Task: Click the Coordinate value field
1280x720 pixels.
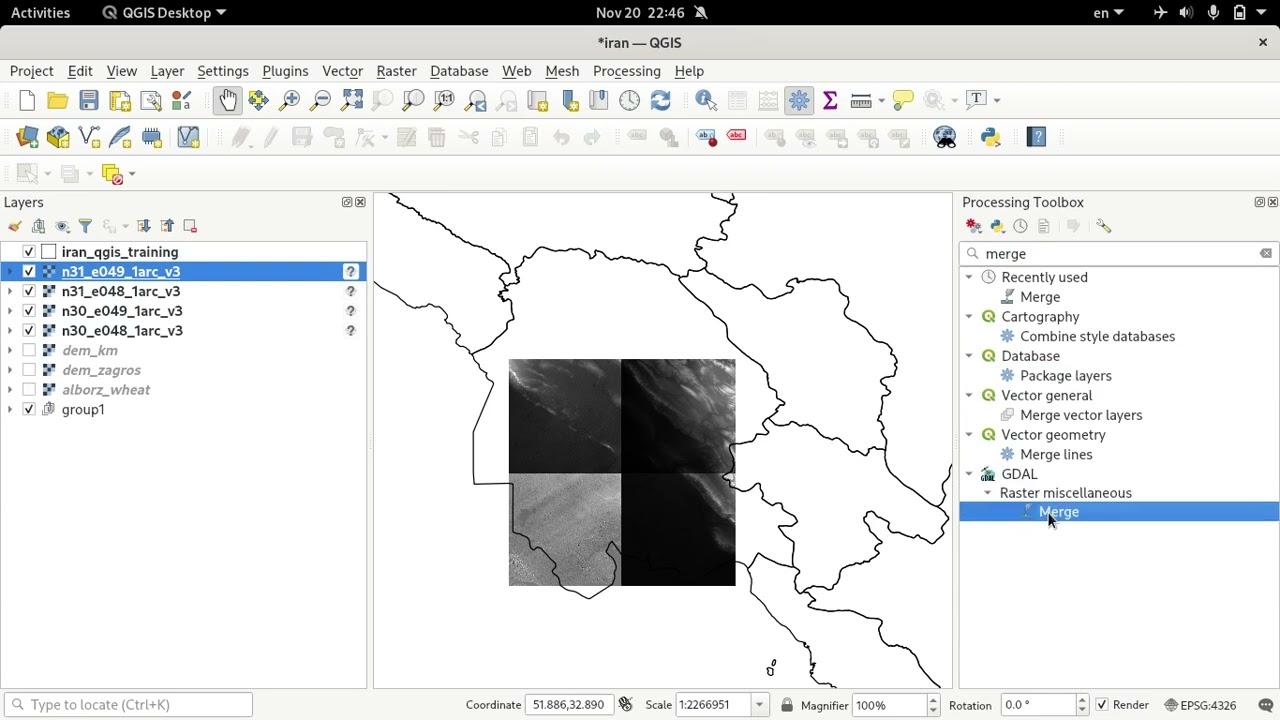Action: 568,705
